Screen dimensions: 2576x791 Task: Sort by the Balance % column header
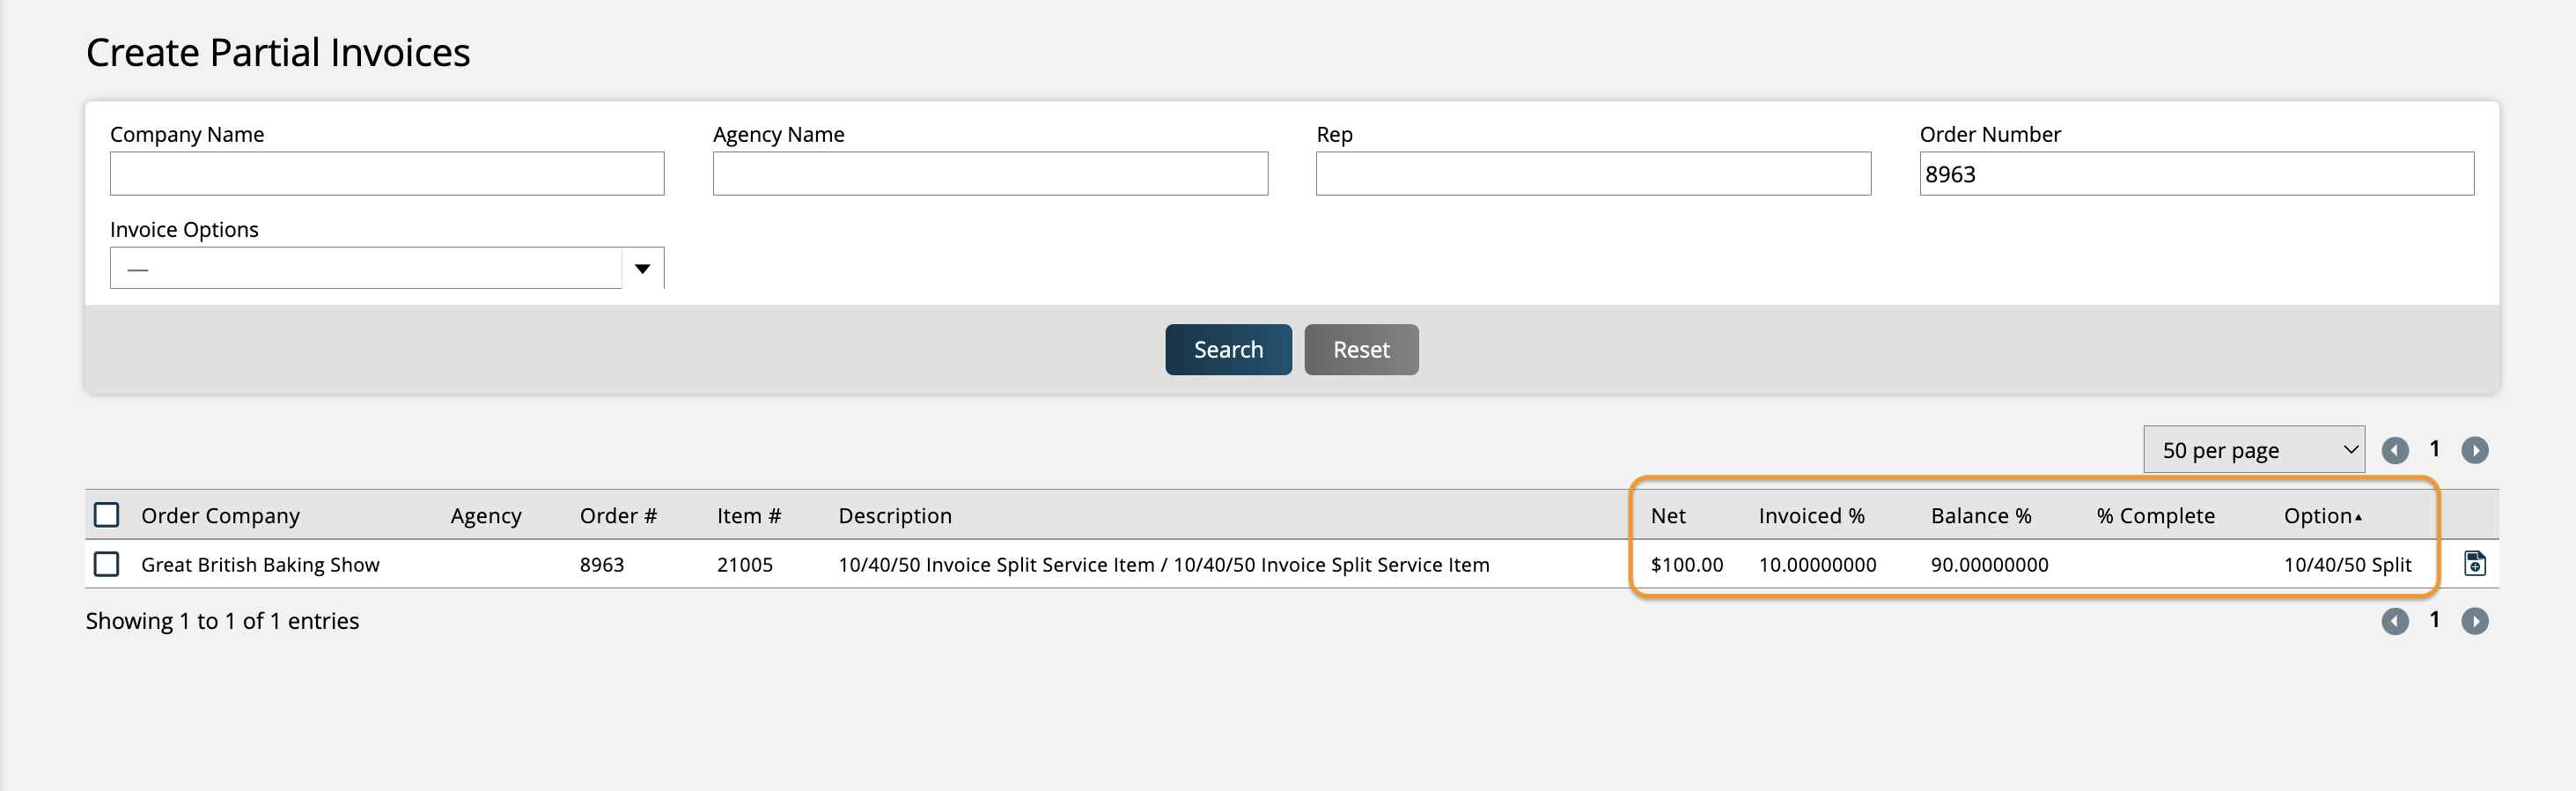tap(1980, 516)
